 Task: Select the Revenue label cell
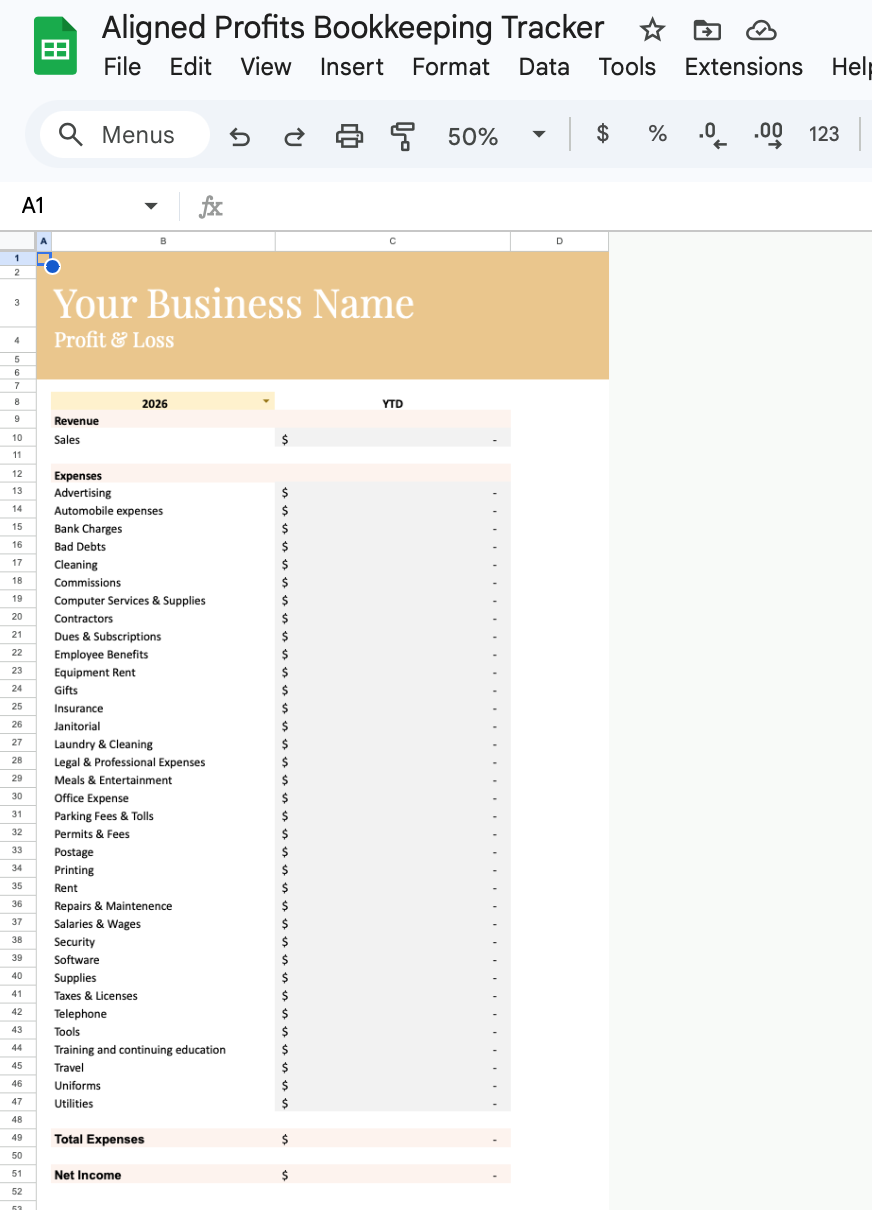click(163, 421)
